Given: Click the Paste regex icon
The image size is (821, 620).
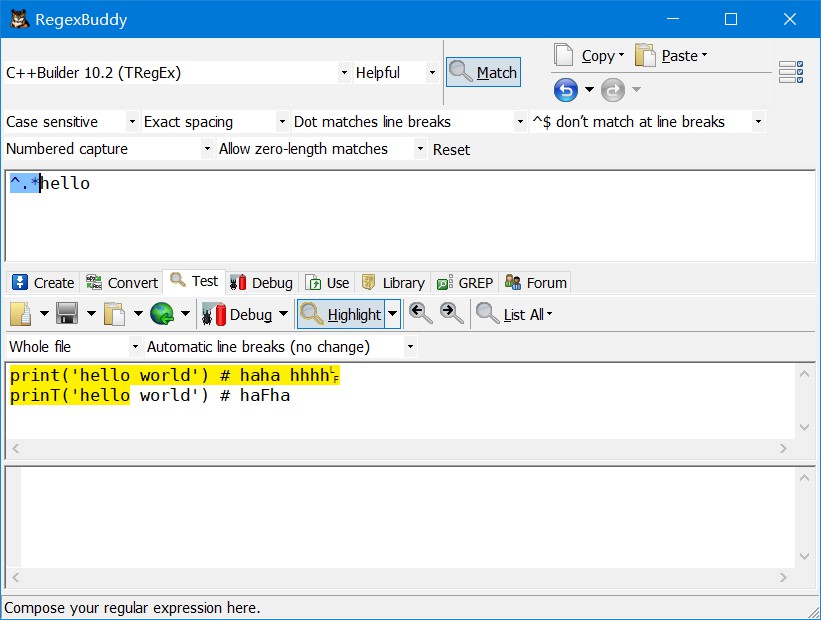Looking at the screenshot, I should [645, 55].
